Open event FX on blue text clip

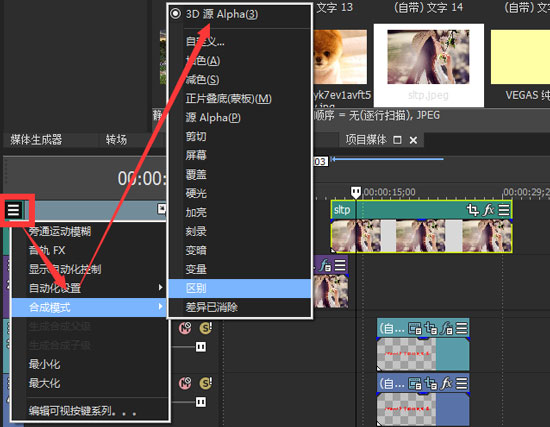[446, 383]
